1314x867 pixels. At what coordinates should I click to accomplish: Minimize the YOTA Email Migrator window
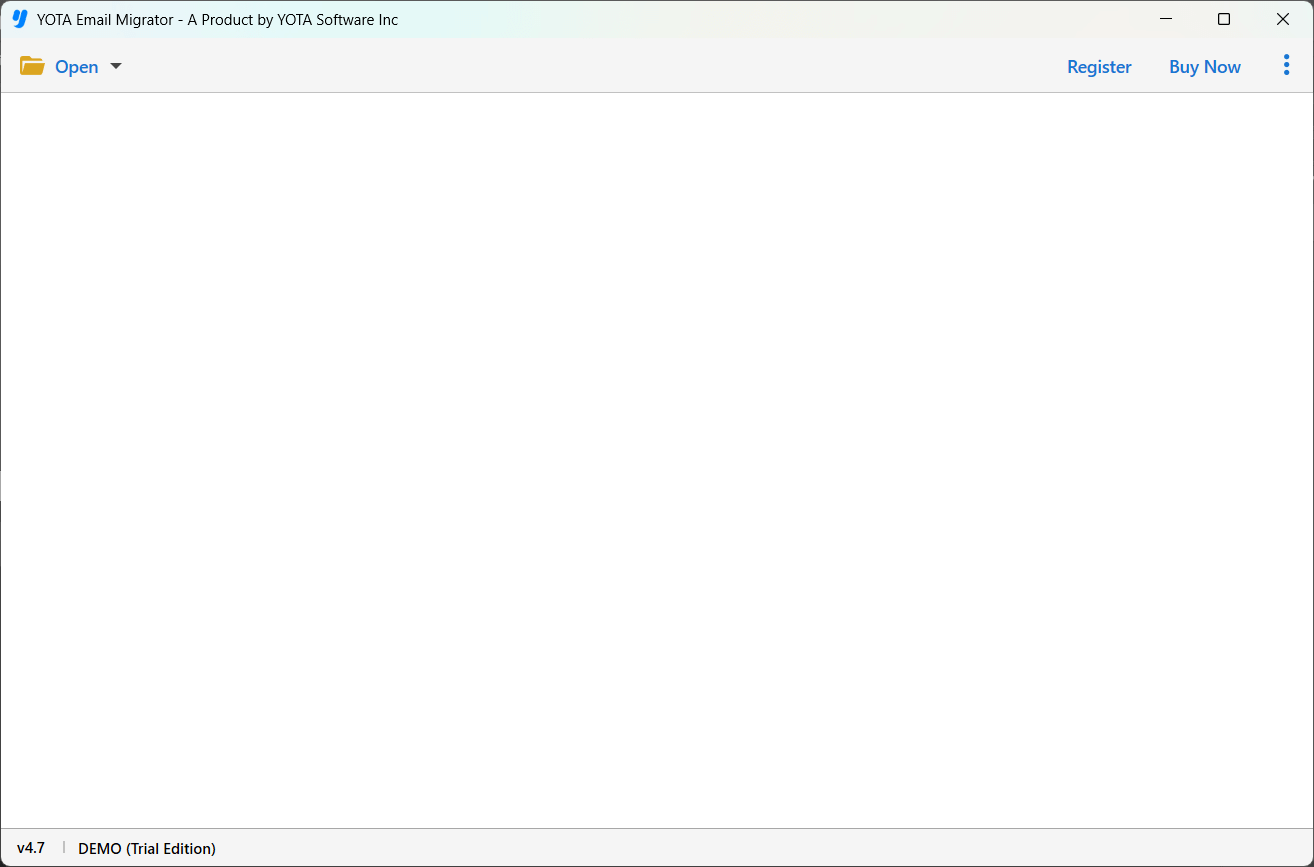click(1165, 19)
